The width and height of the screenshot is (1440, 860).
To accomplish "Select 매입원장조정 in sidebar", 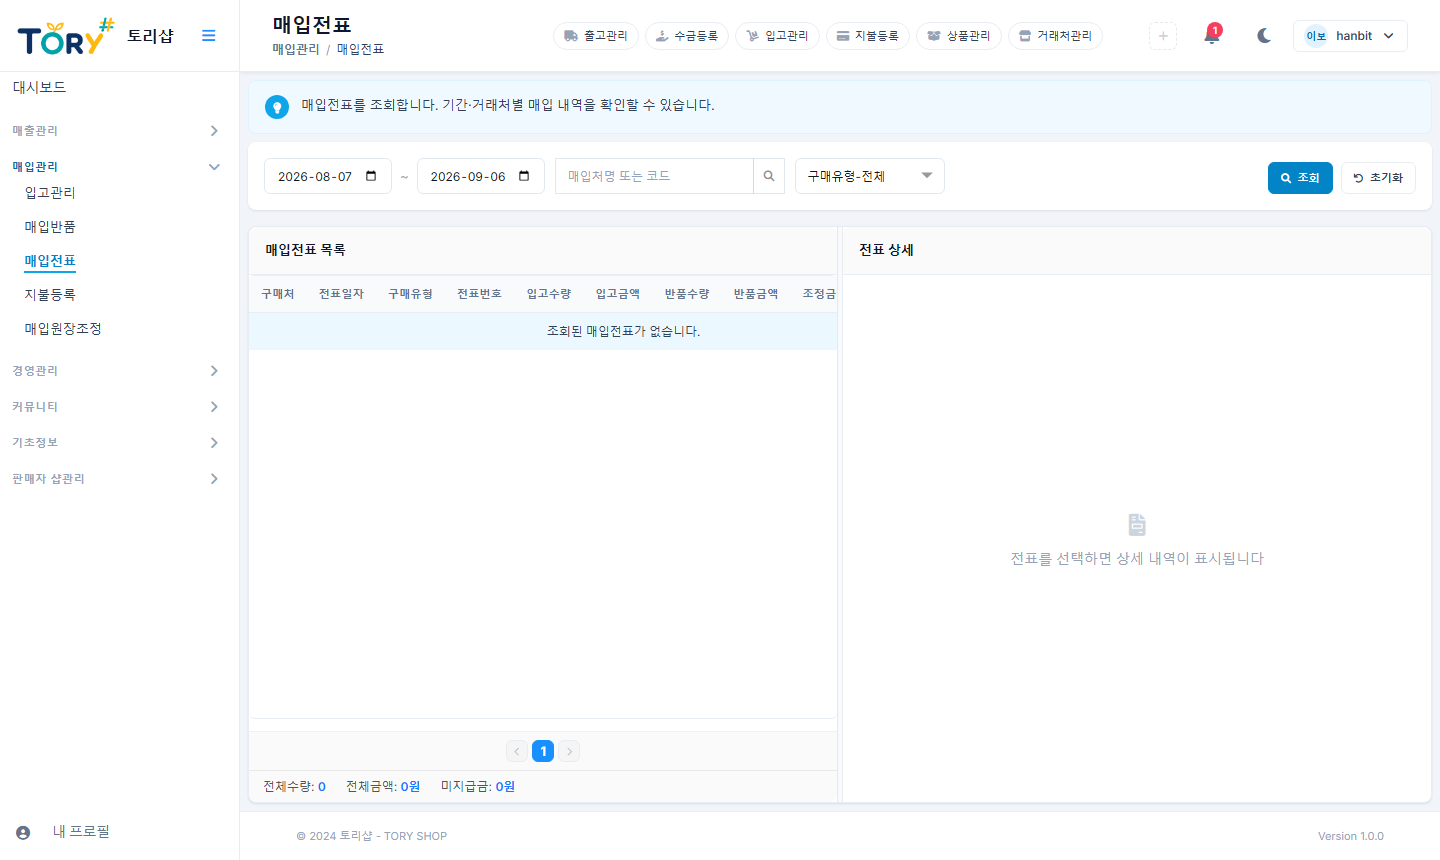I will pos(63,329).
